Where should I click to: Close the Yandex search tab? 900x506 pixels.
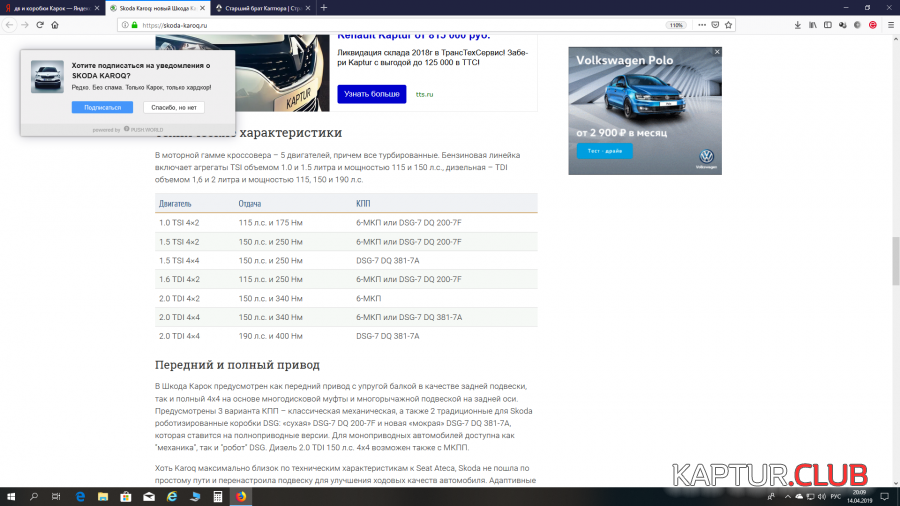pyautogui.click(x=96, y=8)
